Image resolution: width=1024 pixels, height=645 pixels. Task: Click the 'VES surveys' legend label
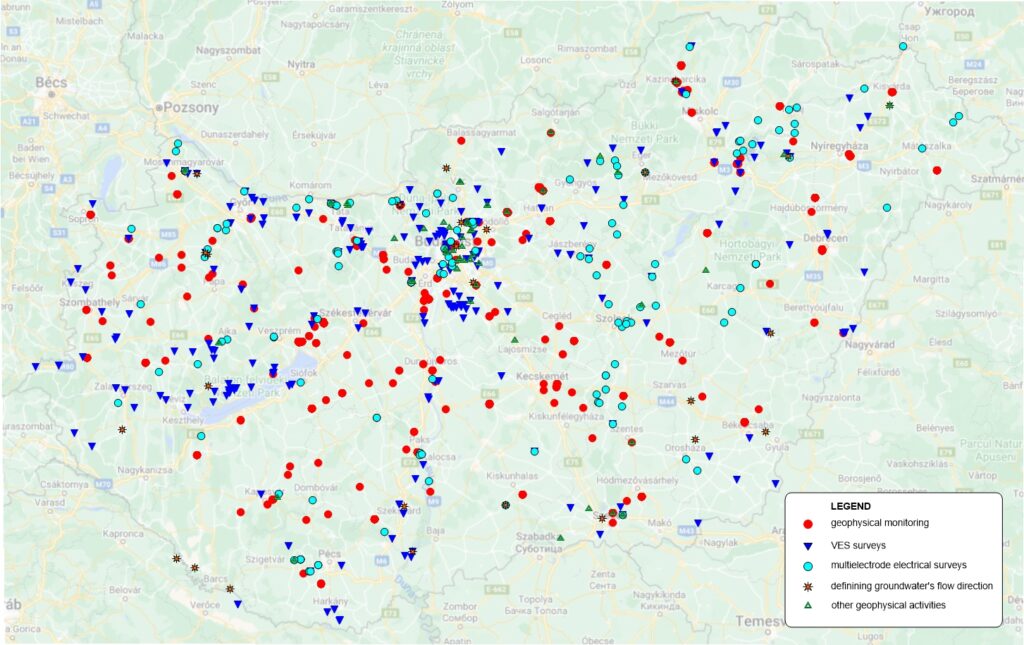858,545
